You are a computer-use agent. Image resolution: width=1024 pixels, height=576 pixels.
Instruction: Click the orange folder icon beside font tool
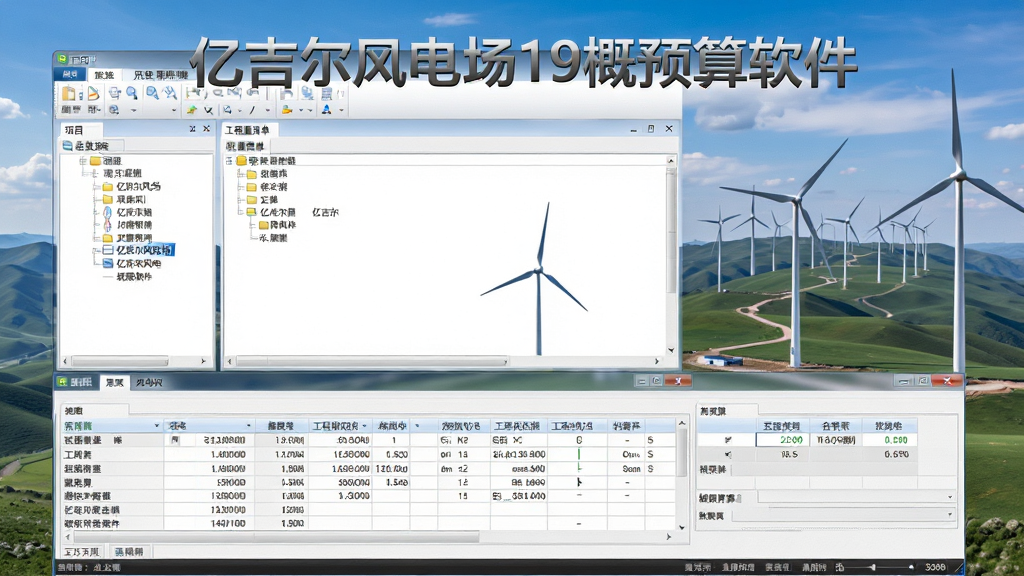(x=287, y=110)
